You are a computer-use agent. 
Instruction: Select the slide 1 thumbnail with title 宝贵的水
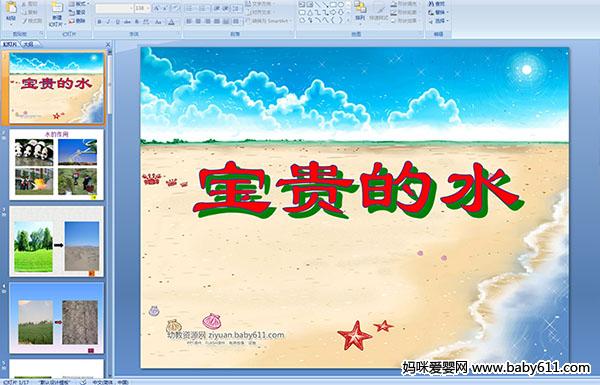click(x=57, y=88)
